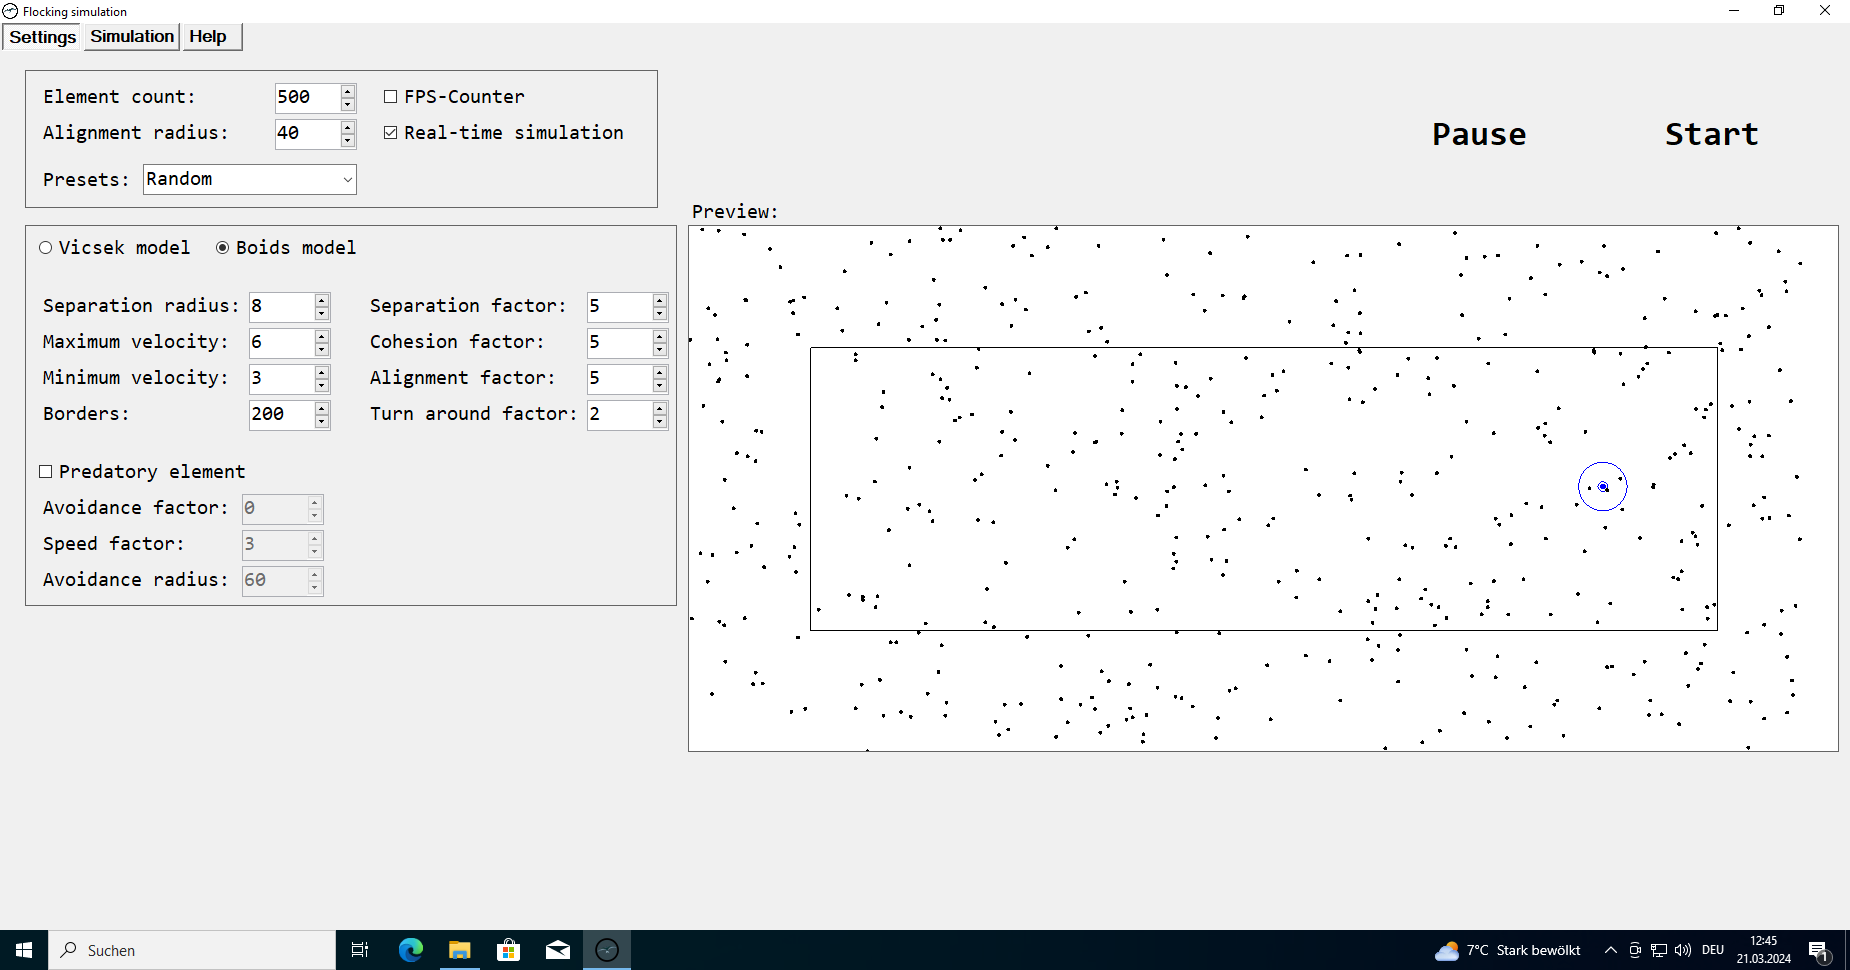Viewport: 1850px width, 970px height.
Task: Increase Cohesion factor with up arrow
Action: click(x=660, y=336)
